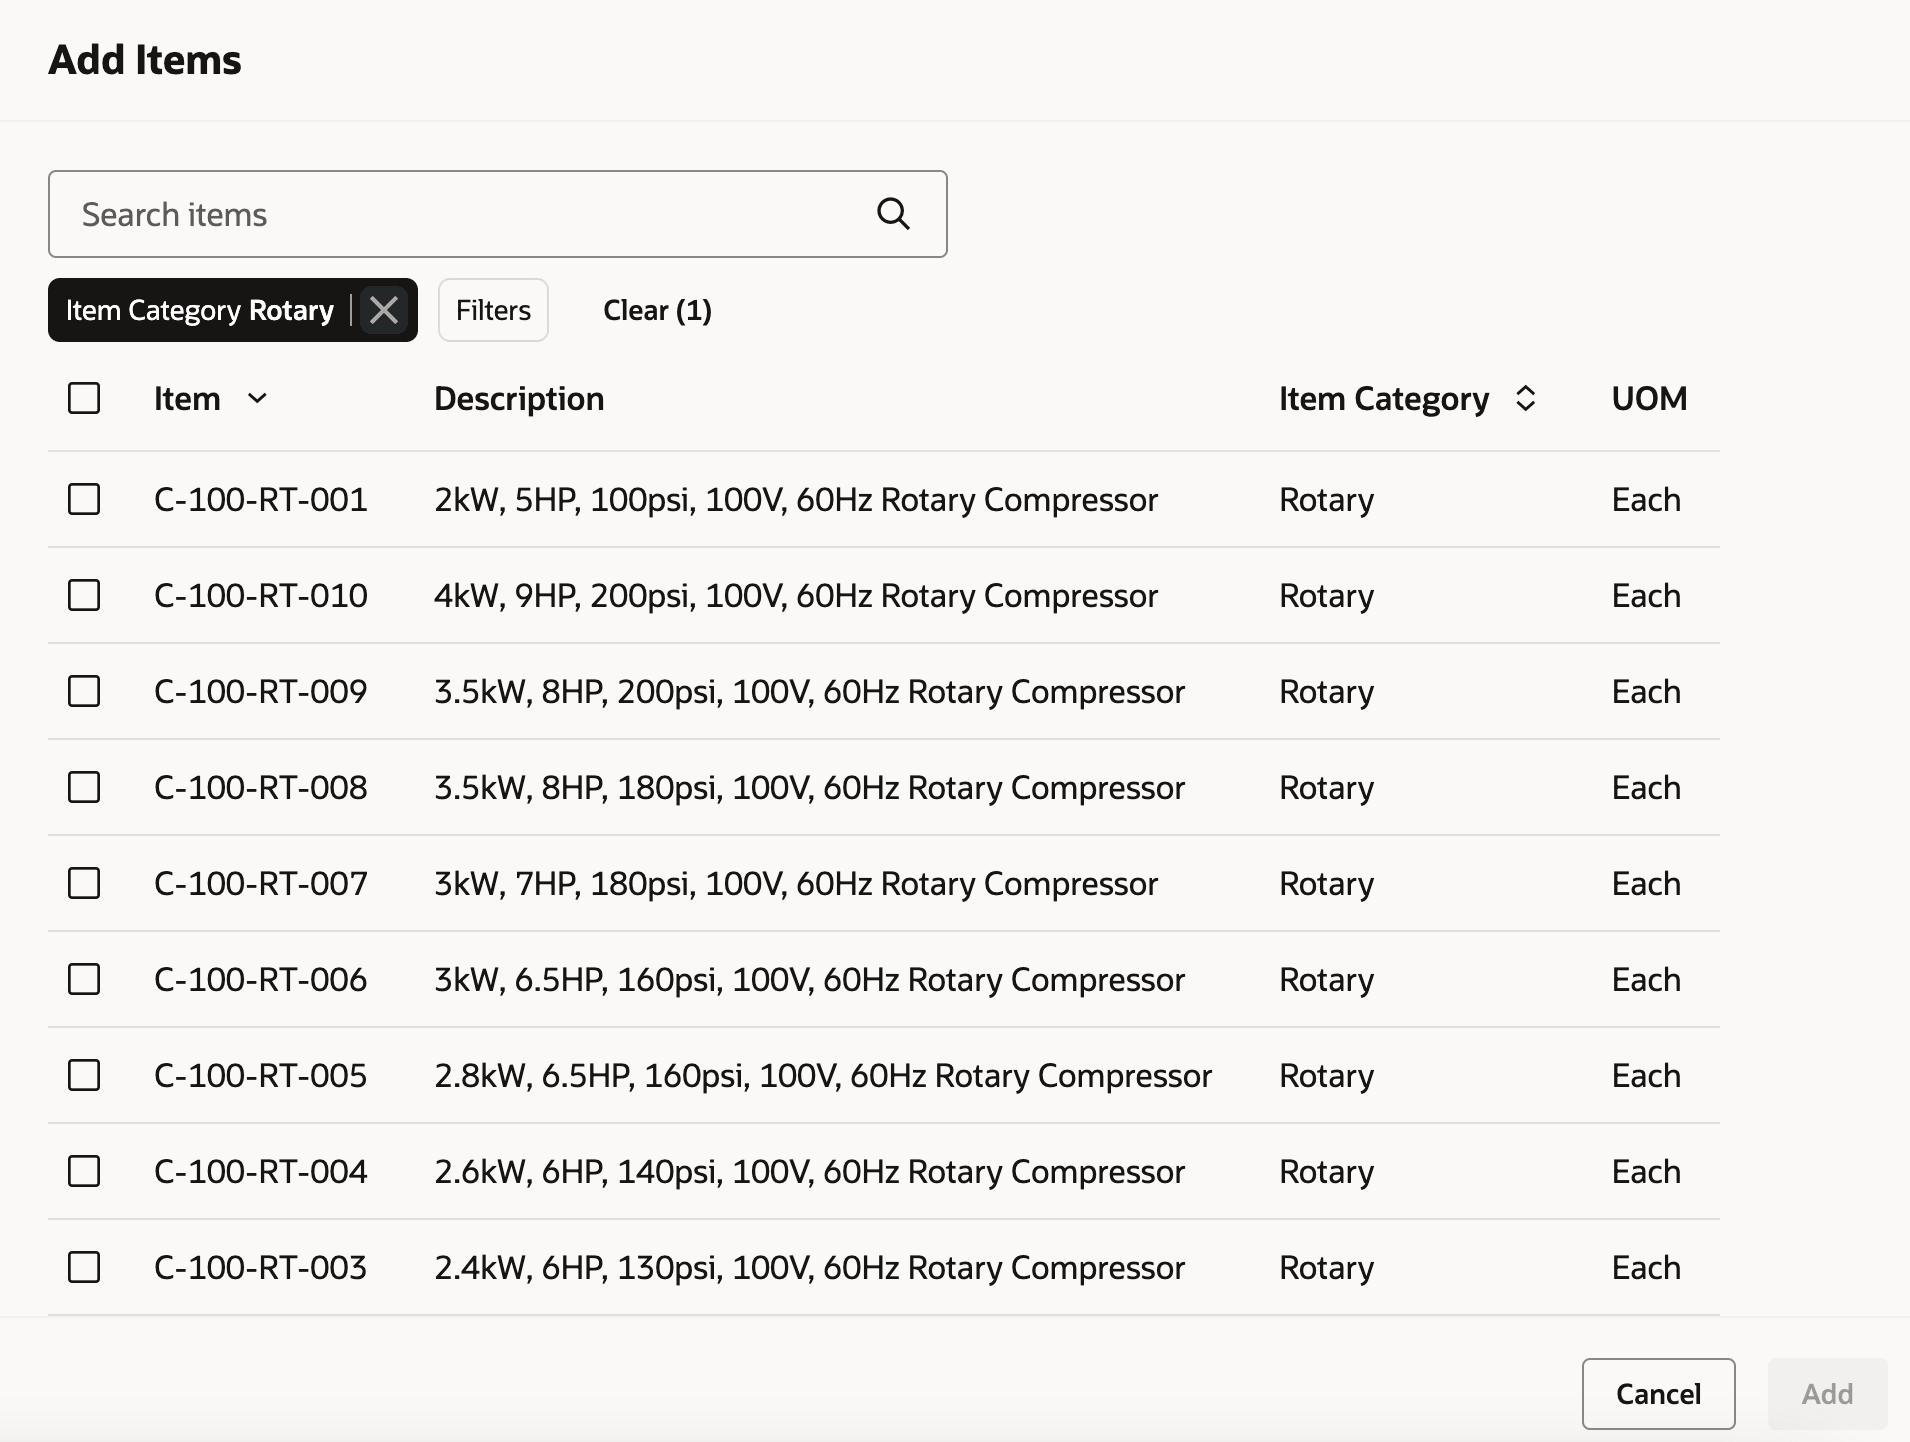The height and width of the screenshot is (1442, 1910).
Task: Check the C-100-RT-006 item row
Action: point(84,979)
